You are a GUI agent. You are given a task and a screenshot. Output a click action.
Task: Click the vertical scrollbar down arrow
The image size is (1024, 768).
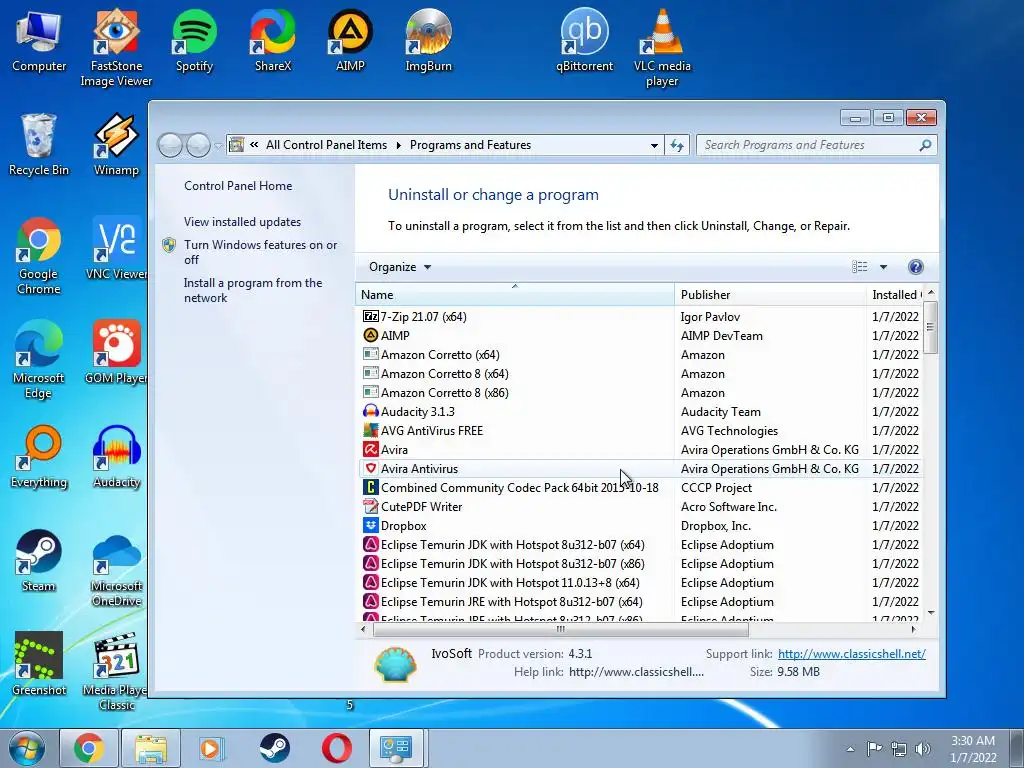click(931, 613)
